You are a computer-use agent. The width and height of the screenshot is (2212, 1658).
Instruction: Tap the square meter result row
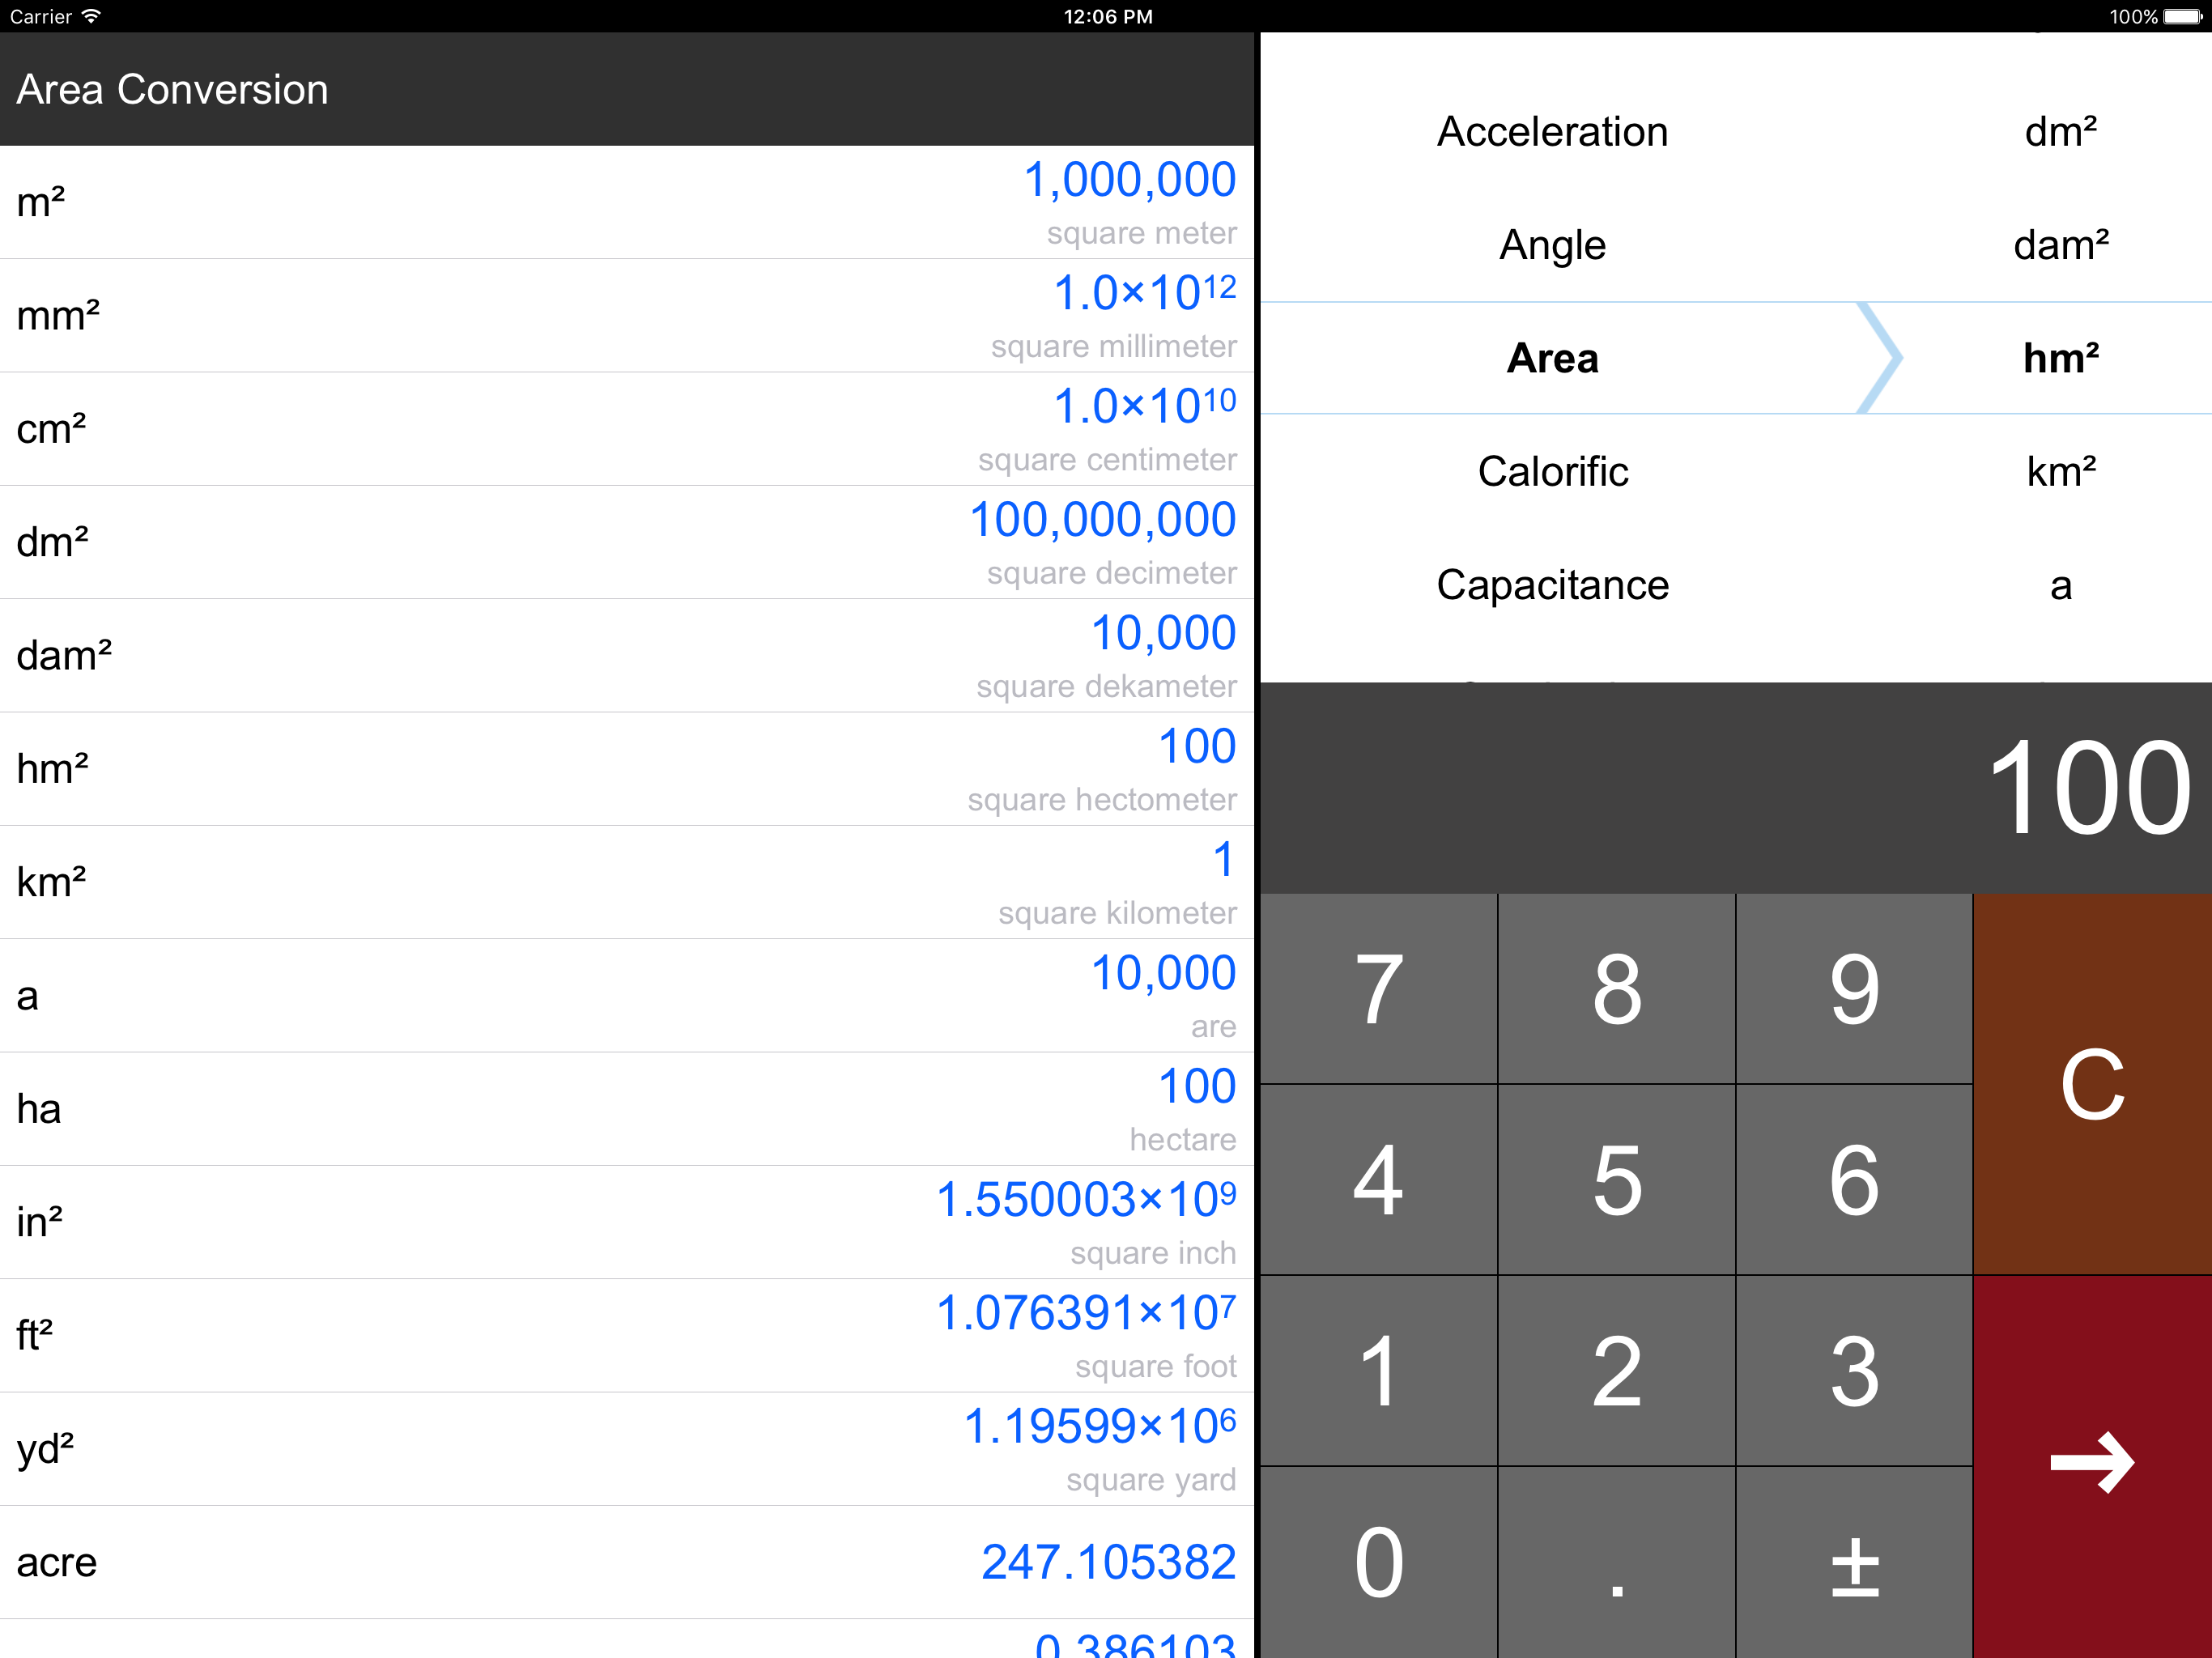[x=626, y=202]
